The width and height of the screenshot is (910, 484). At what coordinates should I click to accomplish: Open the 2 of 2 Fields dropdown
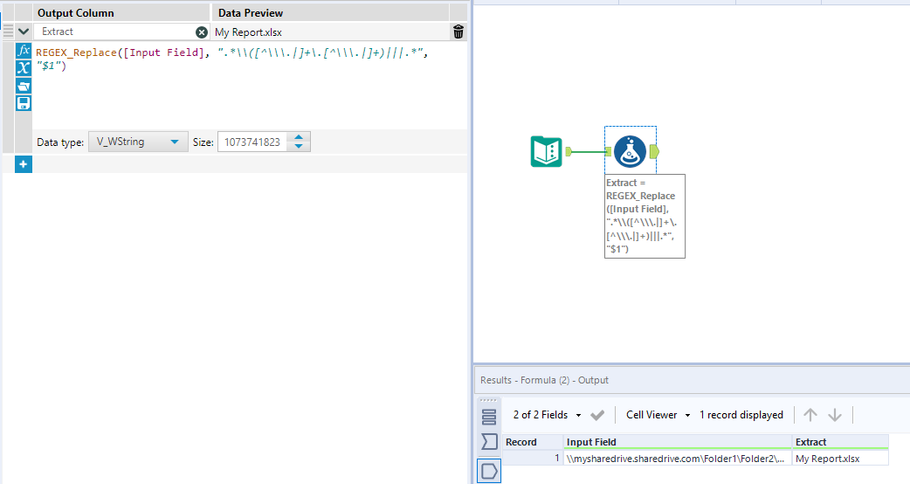click(547, 415)
